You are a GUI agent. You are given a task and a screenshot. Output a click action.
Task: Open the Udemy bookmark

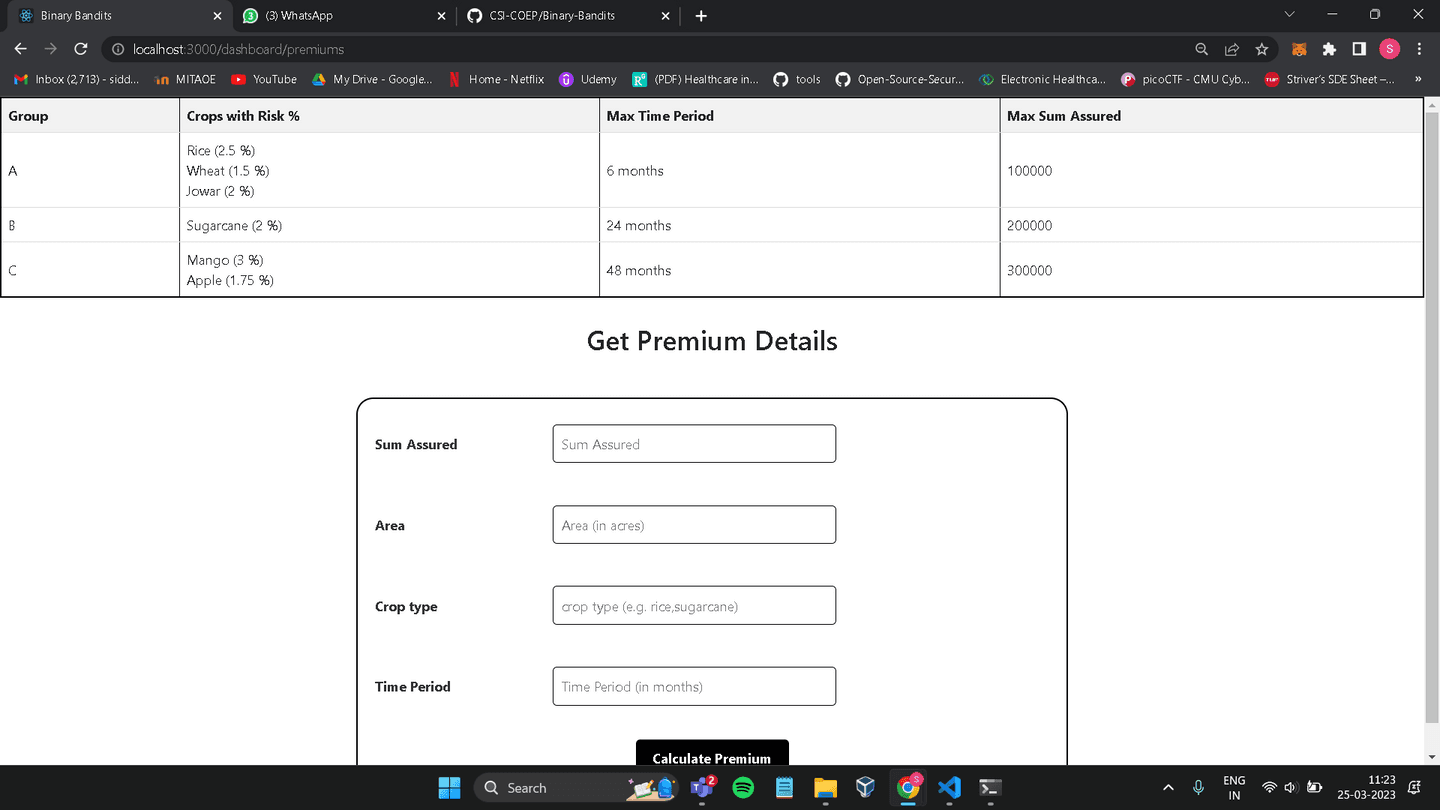[x=588, y=79]
